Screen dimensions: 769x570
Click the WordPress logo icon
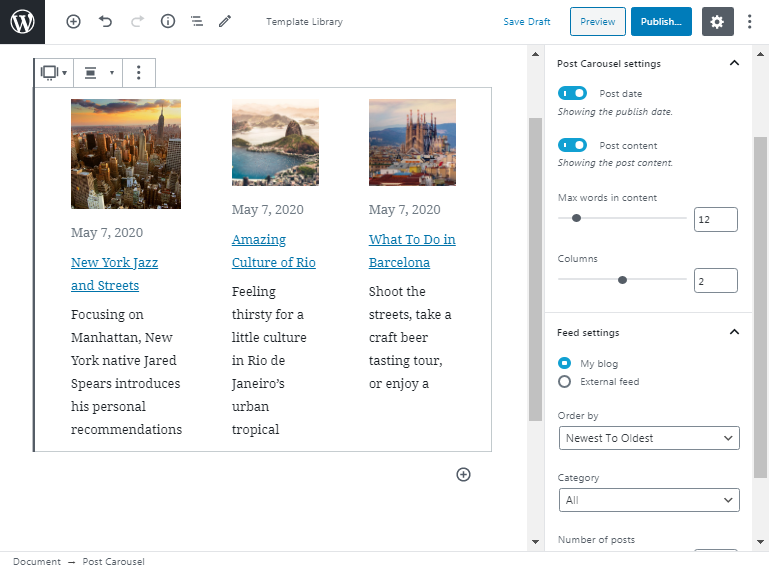point(22,22)
